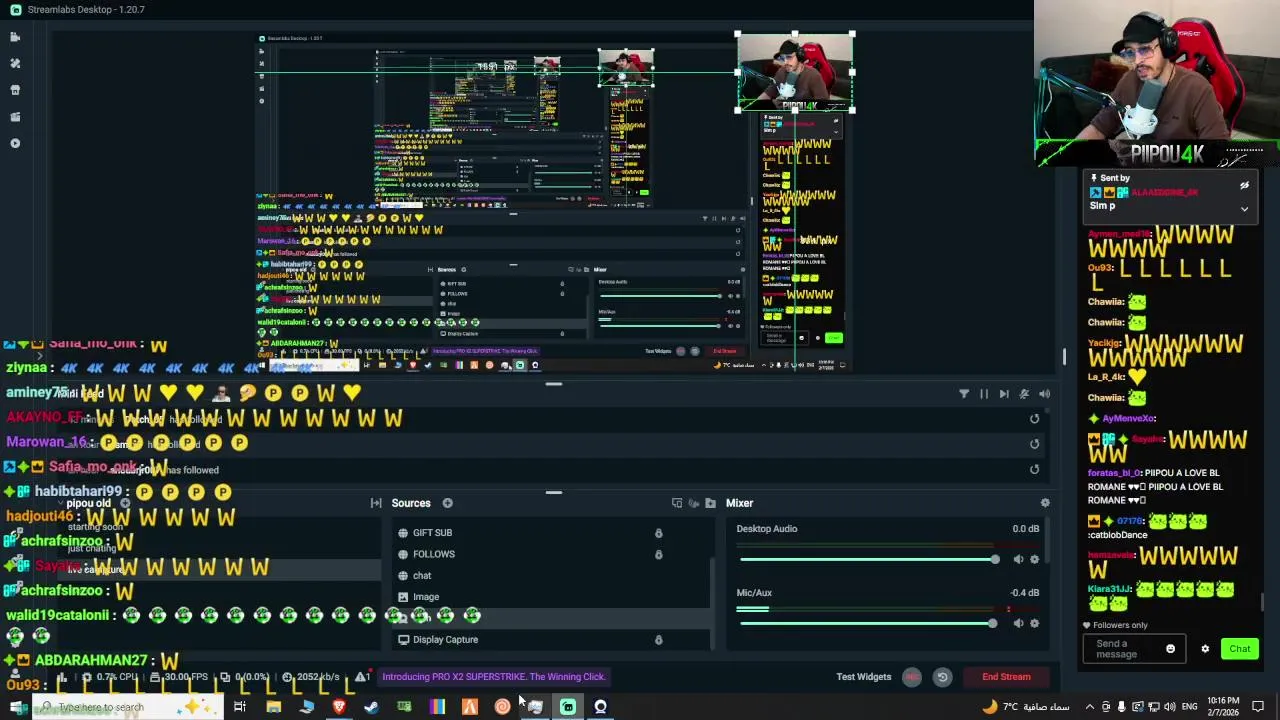Open Task View on the taskbar

[x=240, y=707]
